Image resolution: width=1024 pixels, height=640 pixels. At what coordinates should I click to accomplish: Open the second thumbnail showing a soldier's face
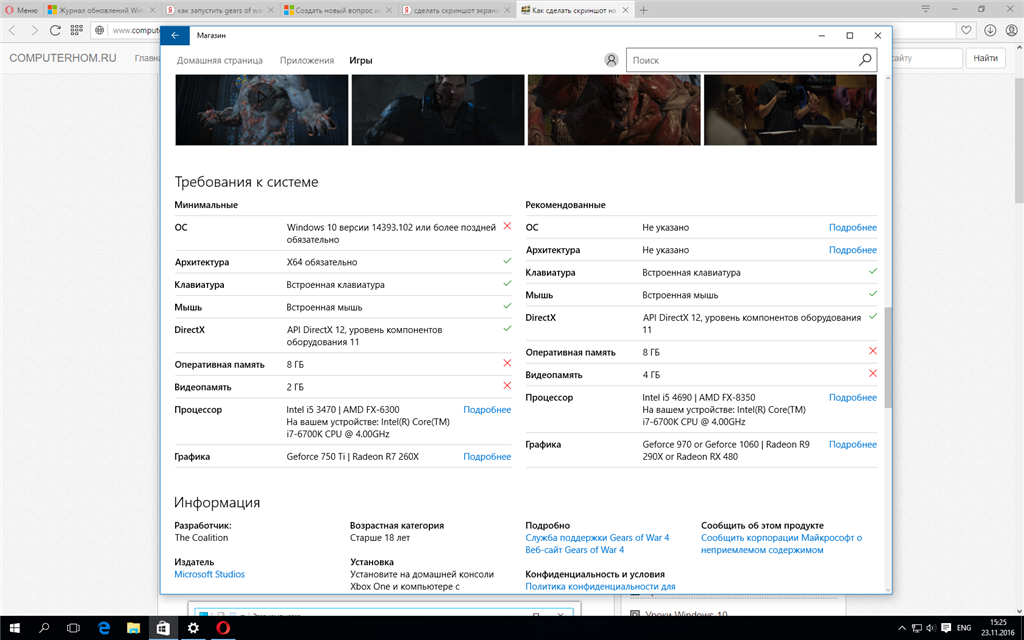(x=438, y=110)
